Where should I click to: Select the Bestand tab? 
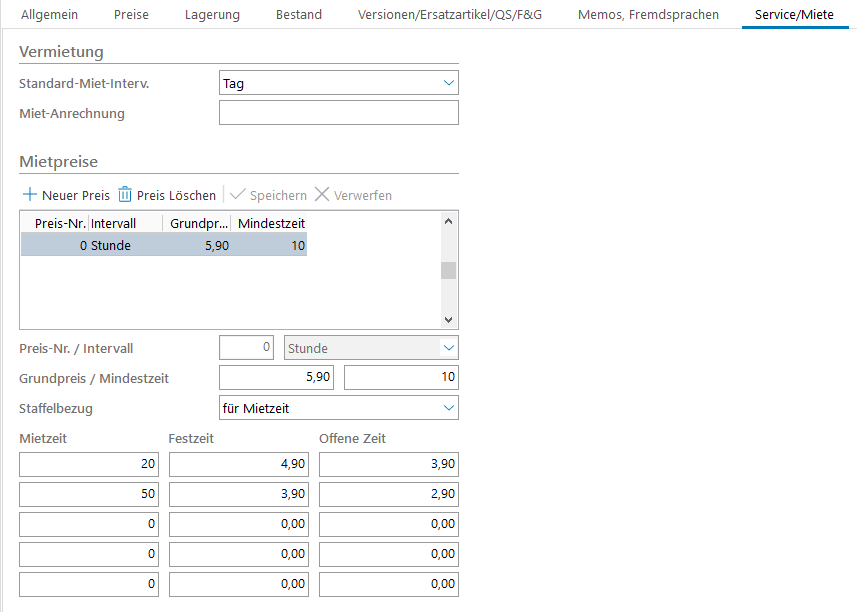point(298,15)
